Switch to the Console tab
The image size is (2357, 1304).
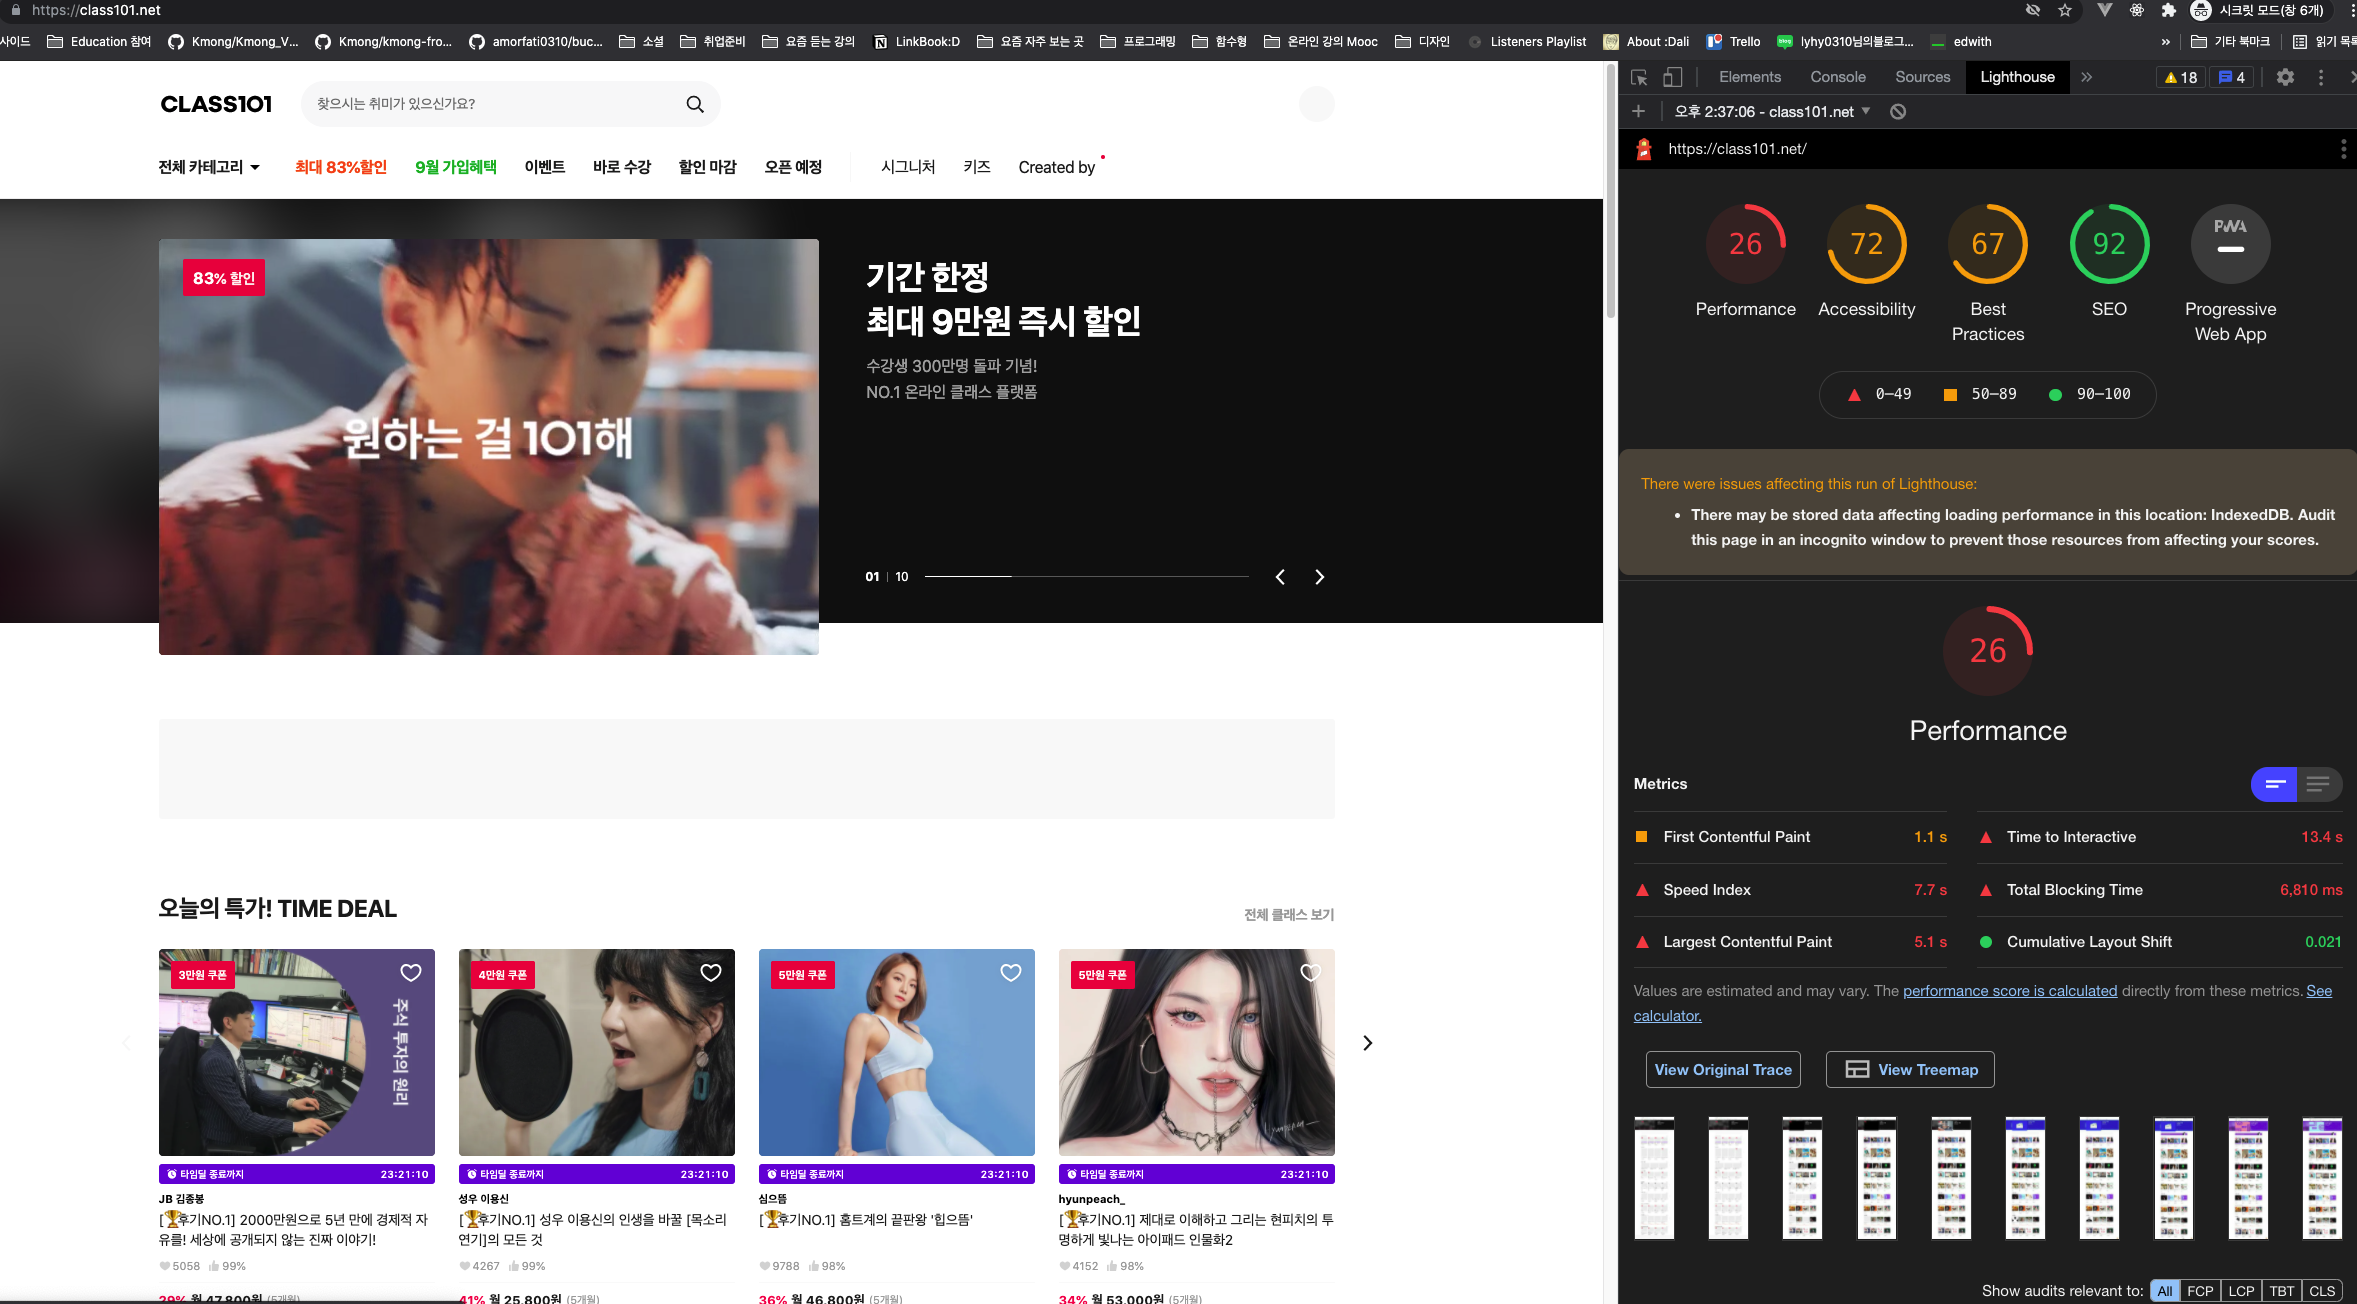[x=1837, y=77]
